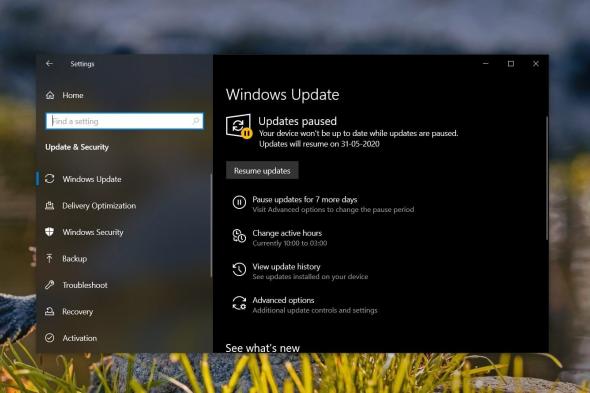Click the Advanced options gear icon
The image size is (590, 393).
coord(239,303)
